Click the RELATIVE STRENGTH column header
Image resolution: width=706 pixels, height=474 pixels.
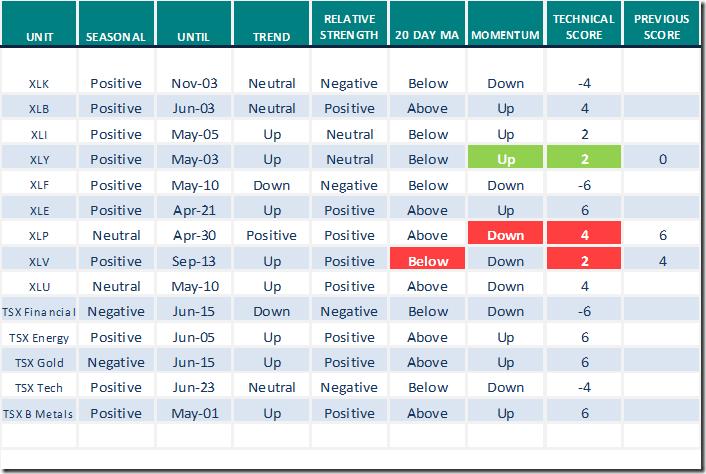point(349,27)
